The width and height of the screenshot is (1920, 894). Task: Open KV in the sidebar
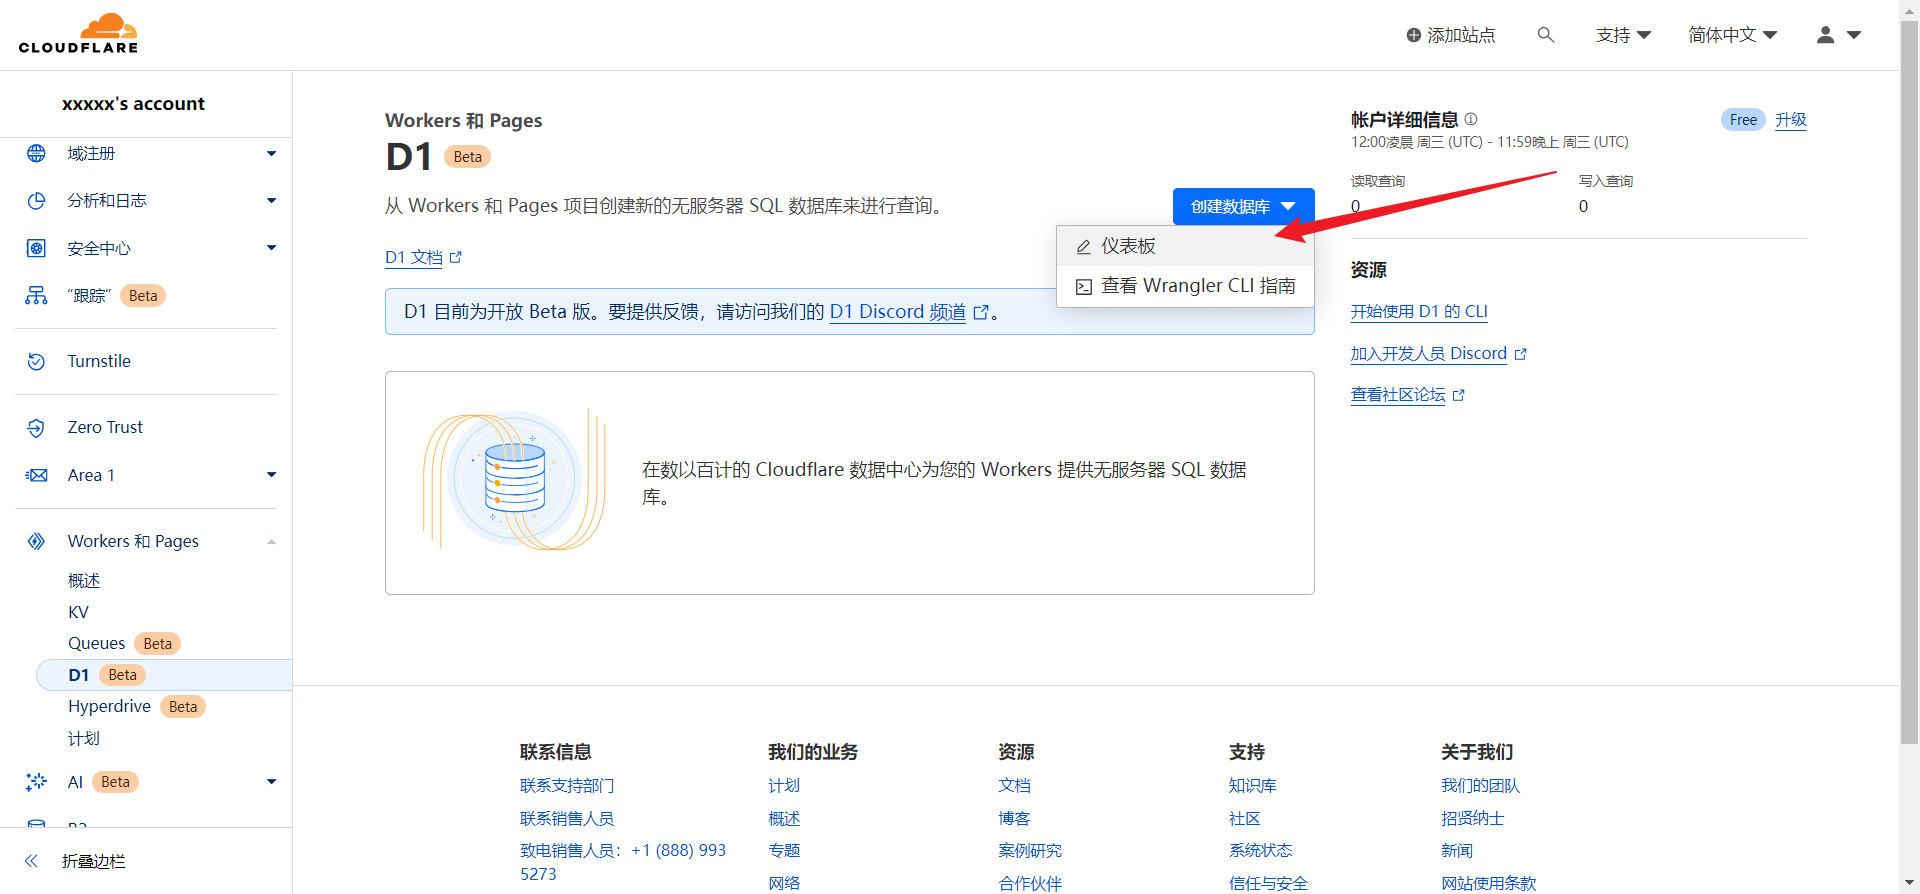click(78, 612)
